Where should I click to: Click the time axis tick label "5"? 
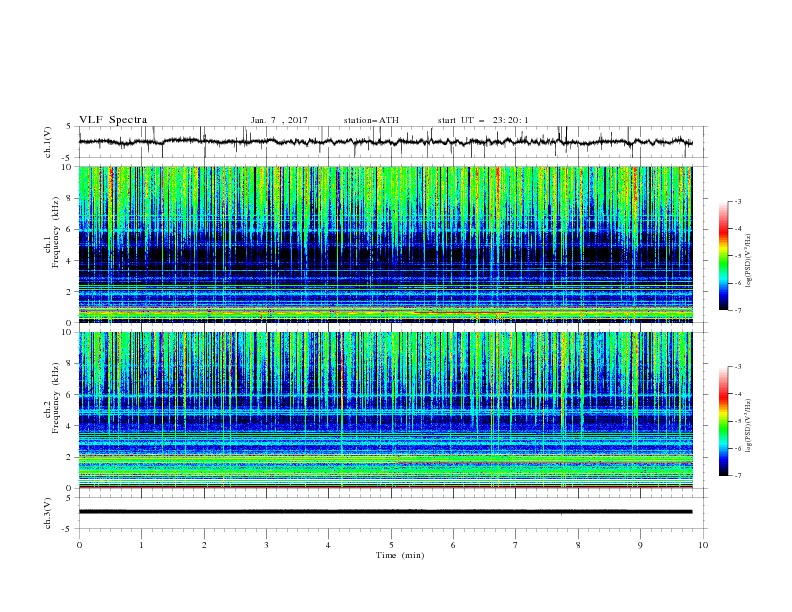[x=391, y=545]
